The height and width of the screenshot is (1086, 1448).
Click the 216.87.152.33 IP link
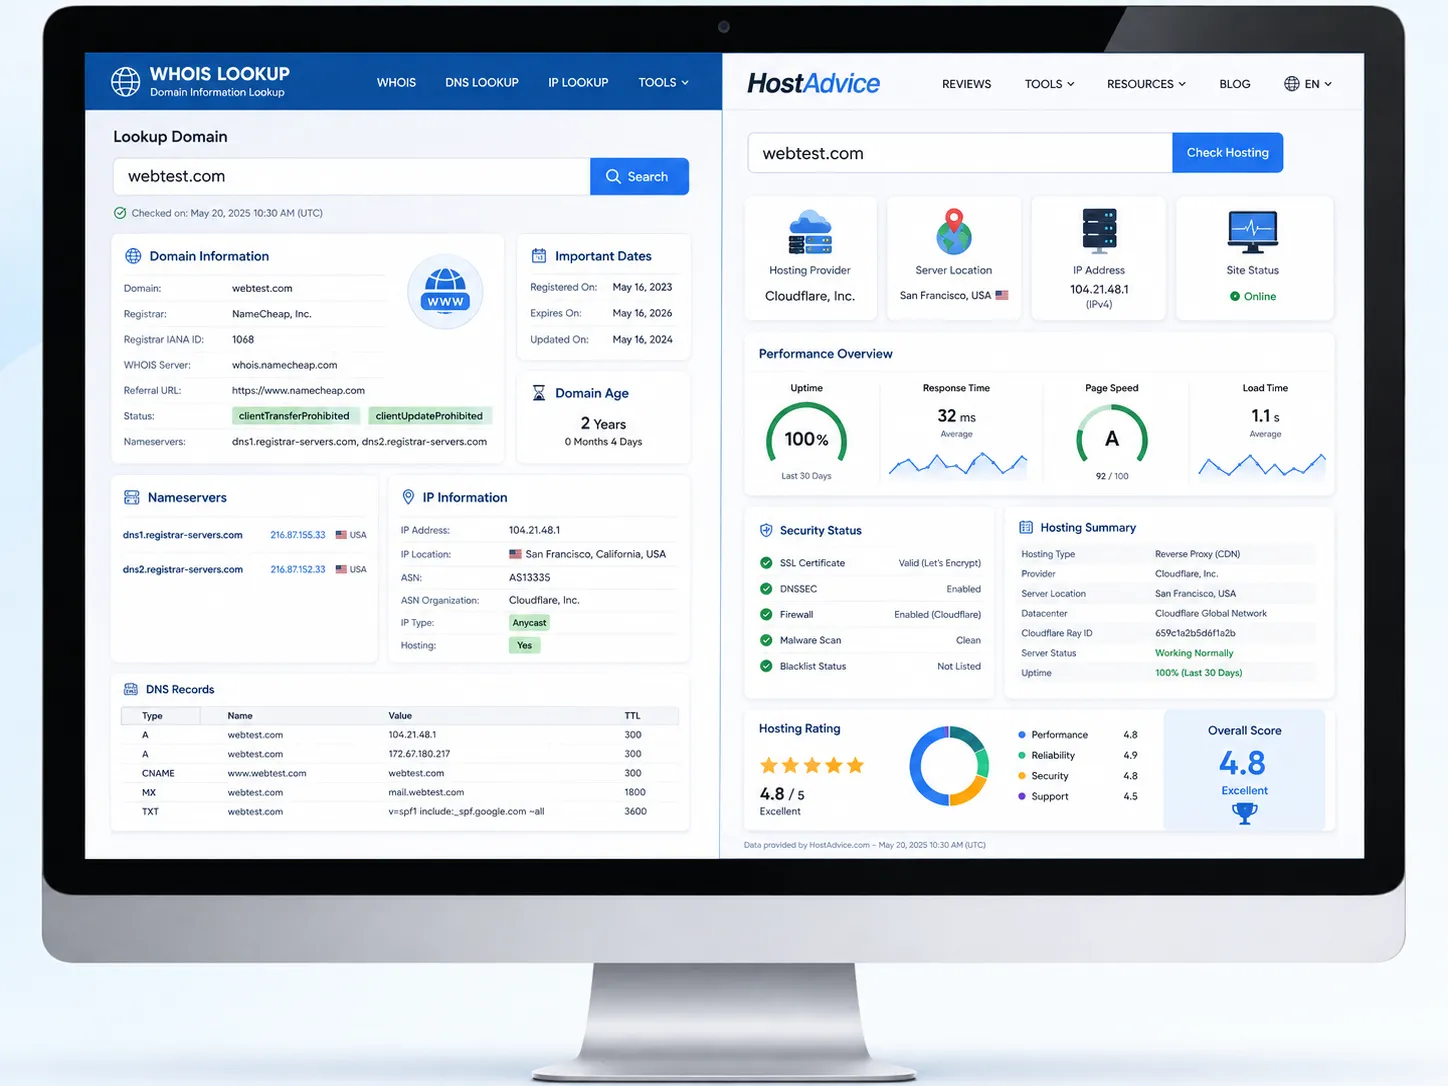click(x=298, y=569)
